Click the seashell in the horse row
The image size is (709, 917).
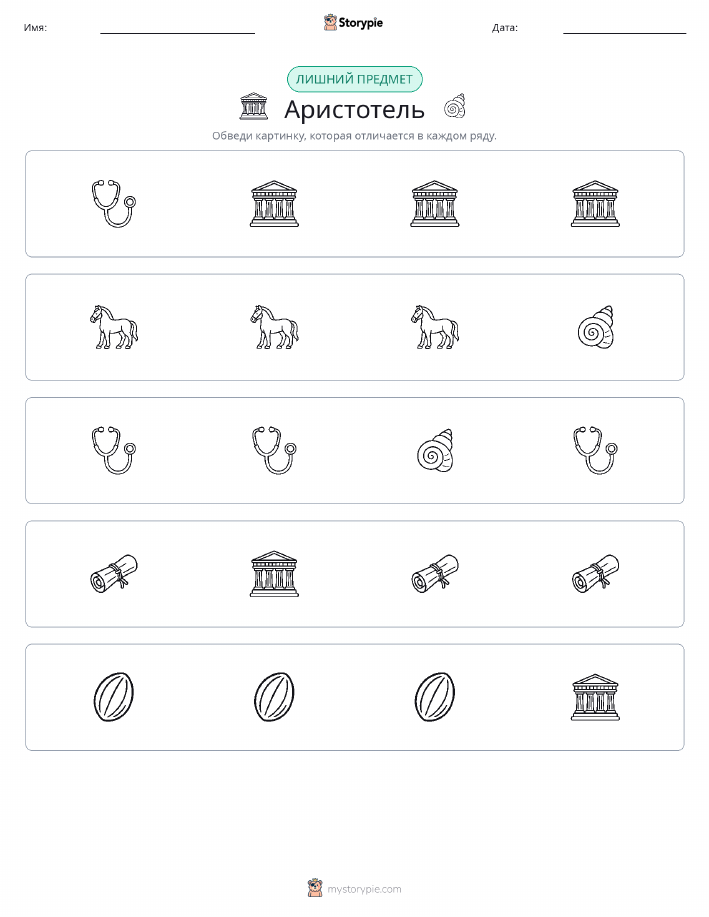[596, 328]
